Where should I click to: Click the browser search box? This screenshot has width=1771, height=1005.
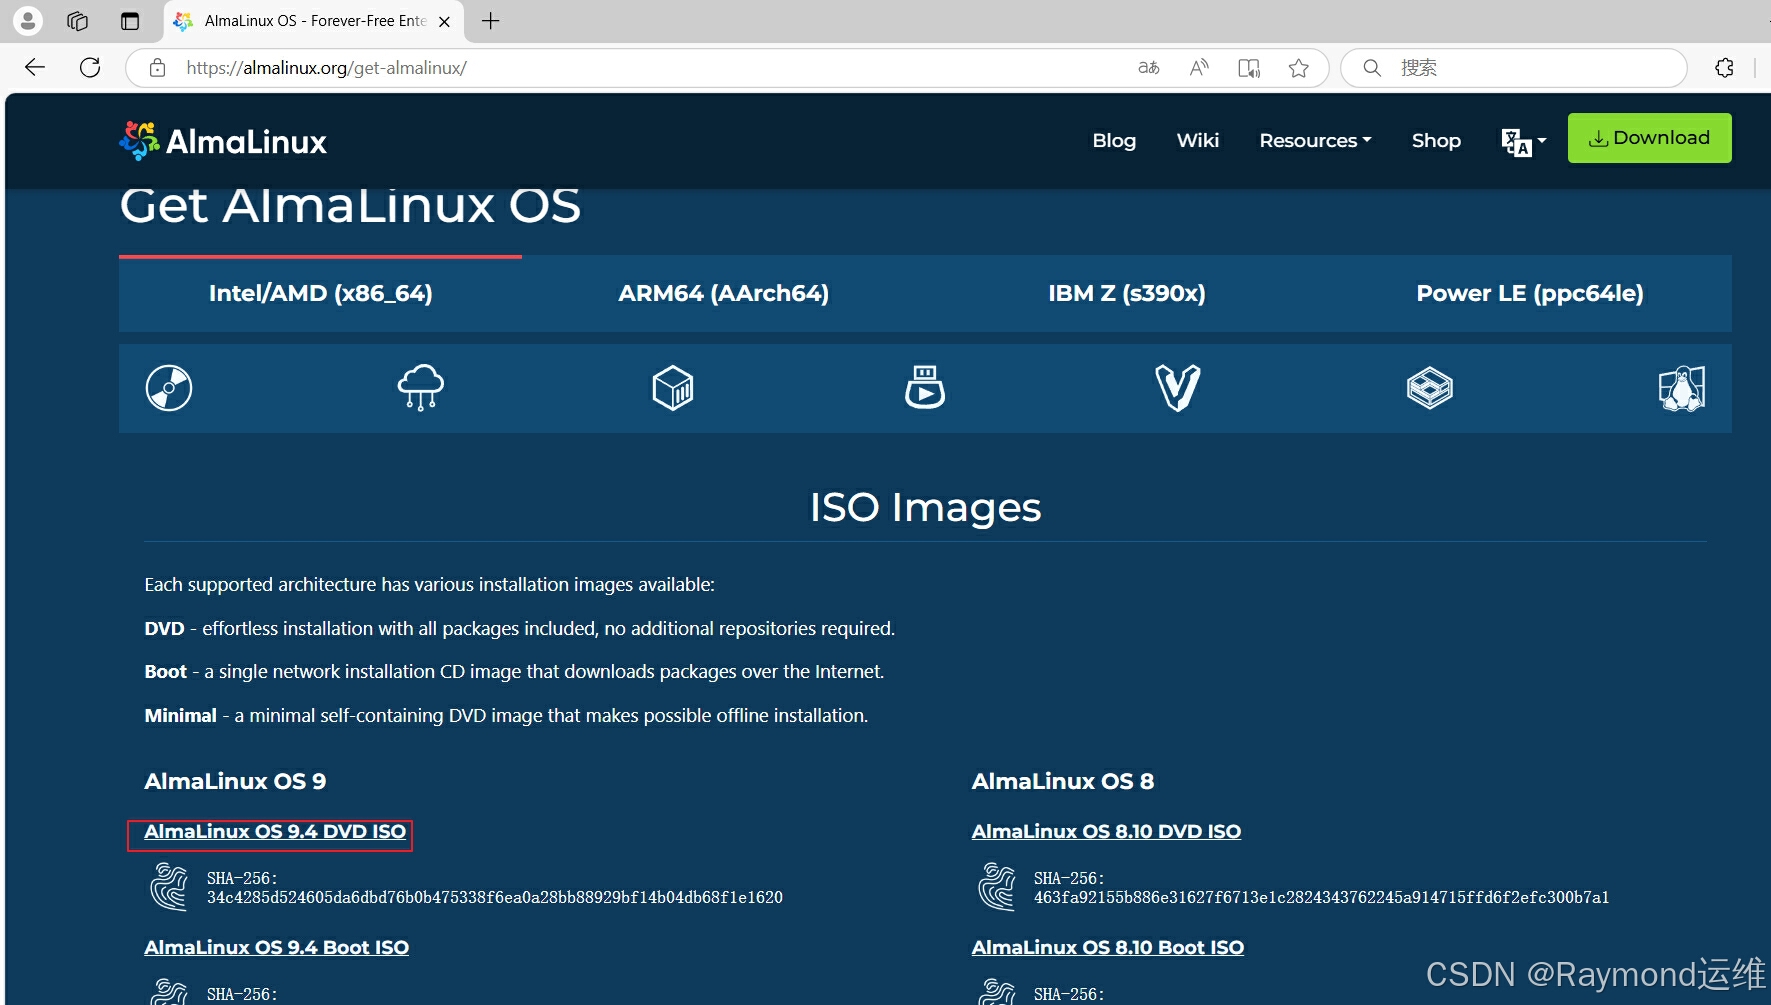tap(1514, 68)
